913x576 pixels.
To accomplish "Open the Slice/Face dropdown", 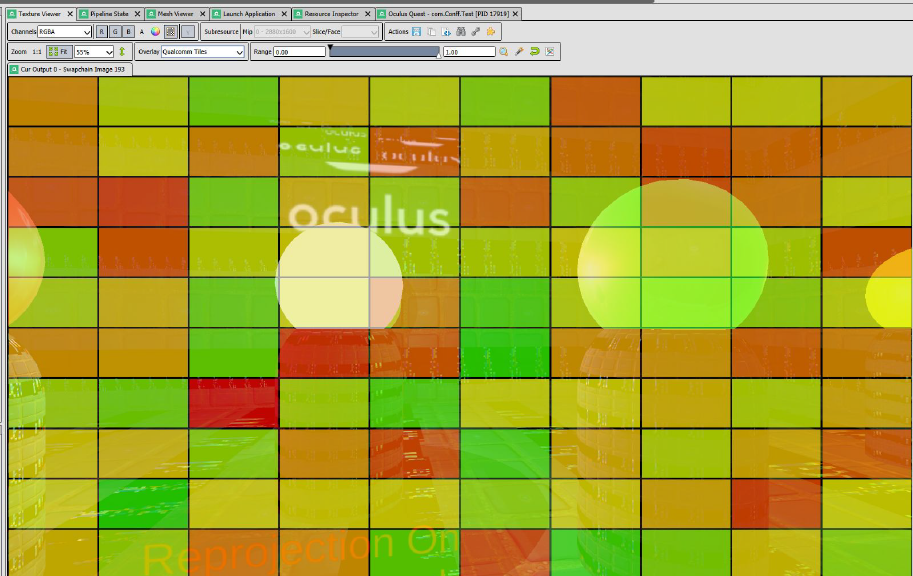I will (x=360, y=31).
